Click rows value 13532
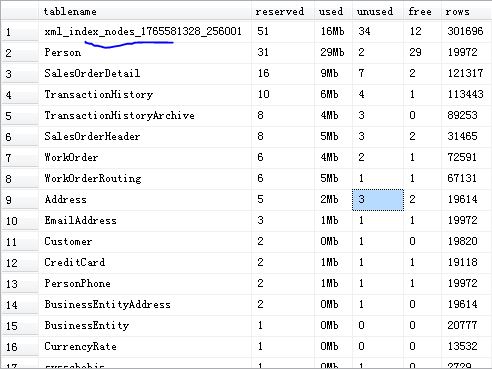This screenshot has width=492, height=370. point(466,347)
